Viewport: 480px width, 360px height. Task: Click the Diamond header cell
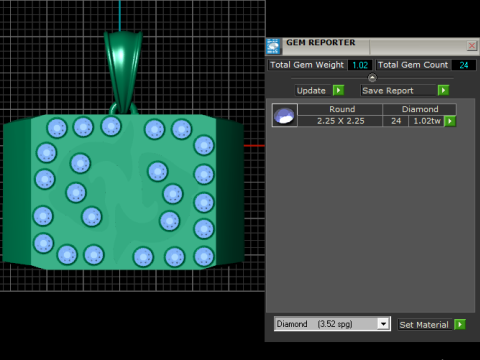point(420,109)
